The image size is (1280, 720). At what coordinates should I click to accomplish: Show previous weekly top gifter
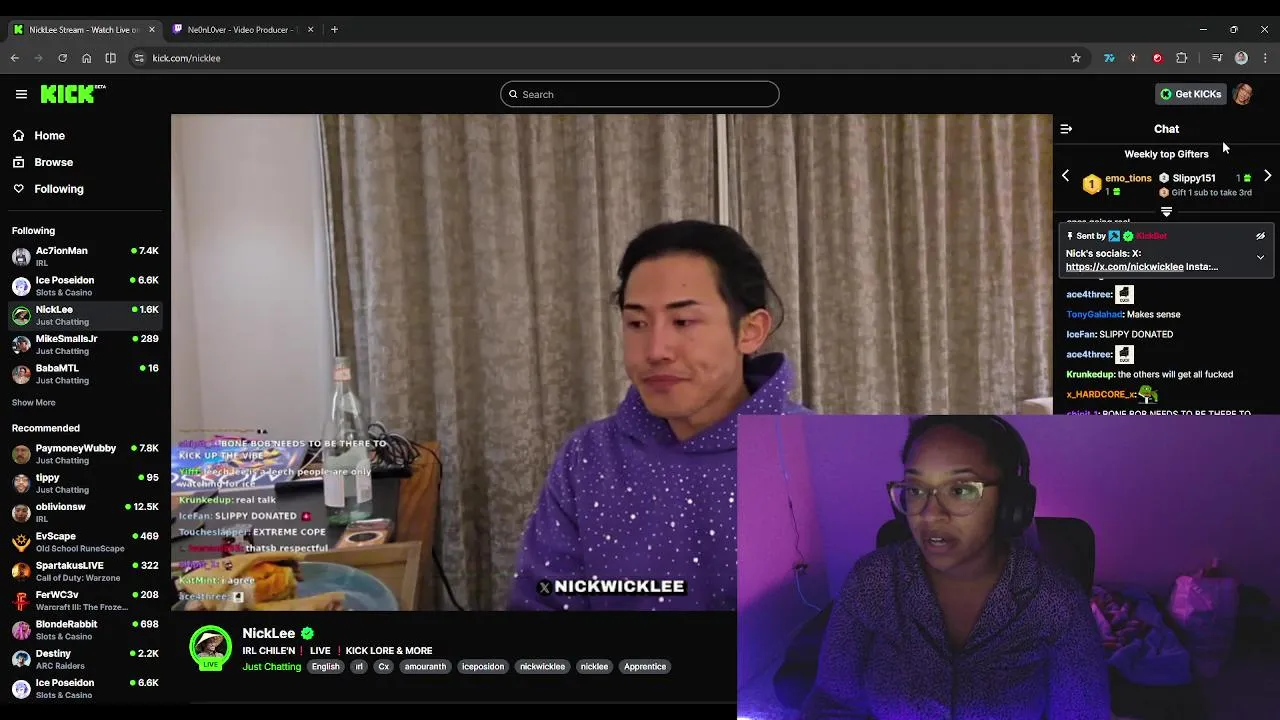(x=1065, y=176)
